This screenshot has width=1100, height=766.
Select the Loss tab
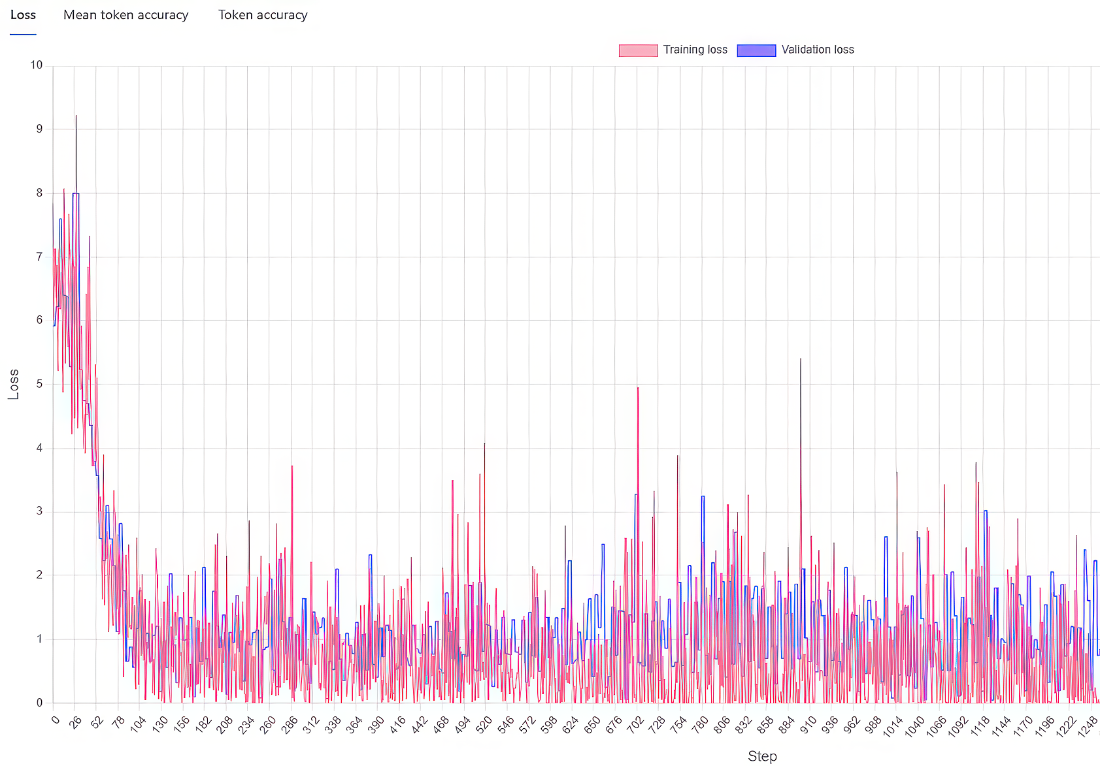pos(23,15)
